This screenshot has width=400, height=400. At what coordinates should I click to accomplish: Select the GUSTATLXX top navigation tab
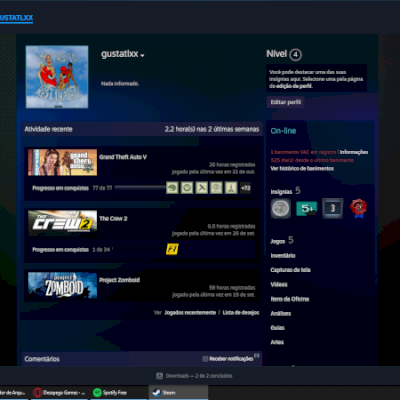(x=16, y=18)
